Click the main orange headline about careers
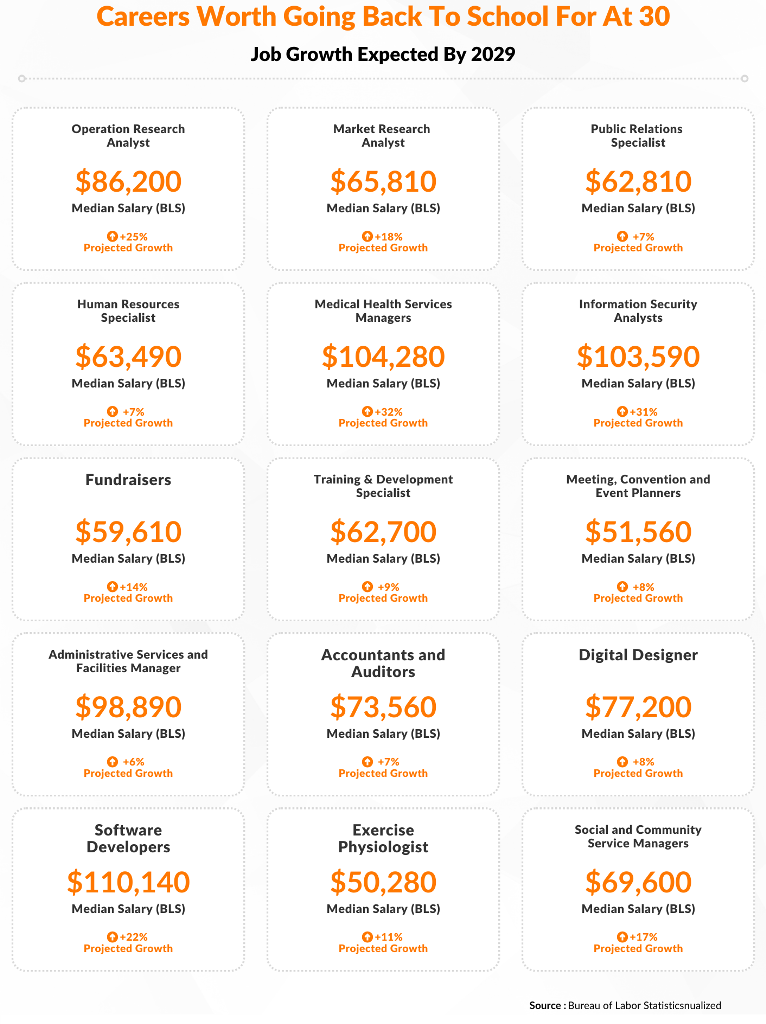The width and height of the screenshot is (766, 1024). pos(383,16)
